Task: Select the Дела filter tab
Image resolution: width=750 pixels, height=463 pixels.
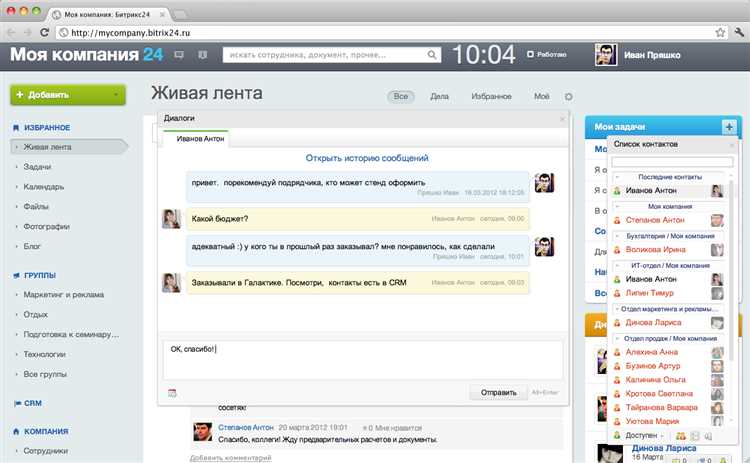Action: (439, 97)
